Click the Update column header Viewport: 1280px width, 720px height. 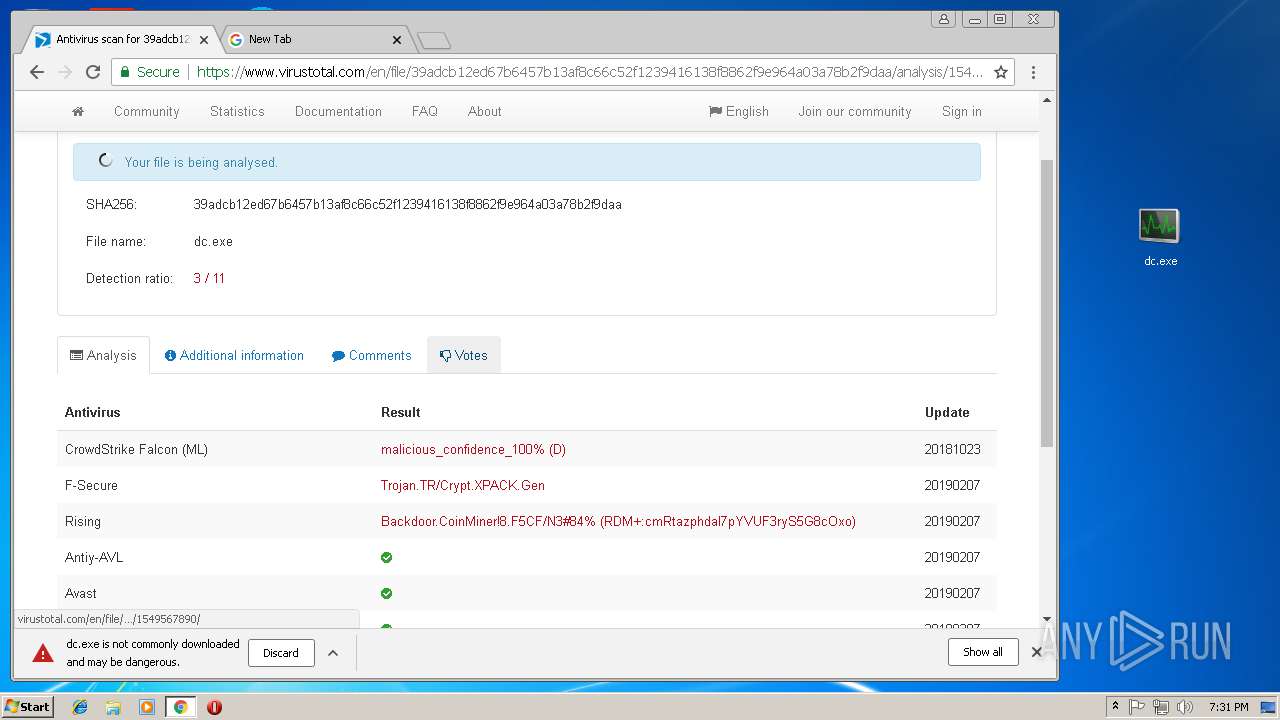[x=947, y=412]
